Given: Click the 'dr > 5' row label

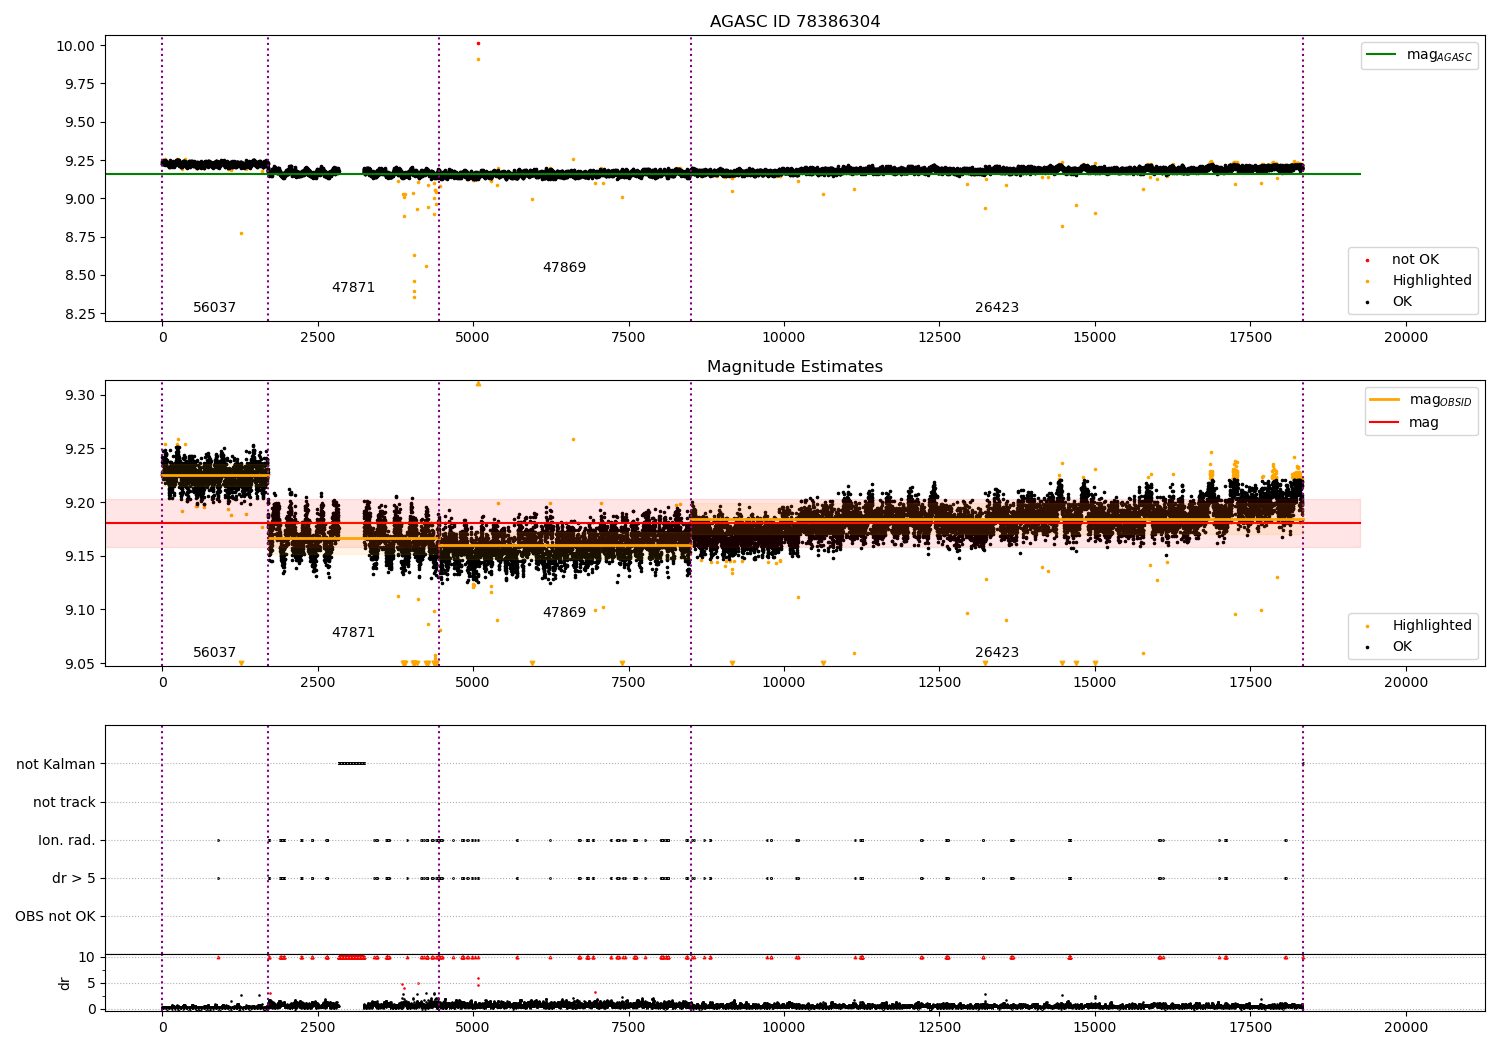Looking at the screenshot, I should coord(74,879).
